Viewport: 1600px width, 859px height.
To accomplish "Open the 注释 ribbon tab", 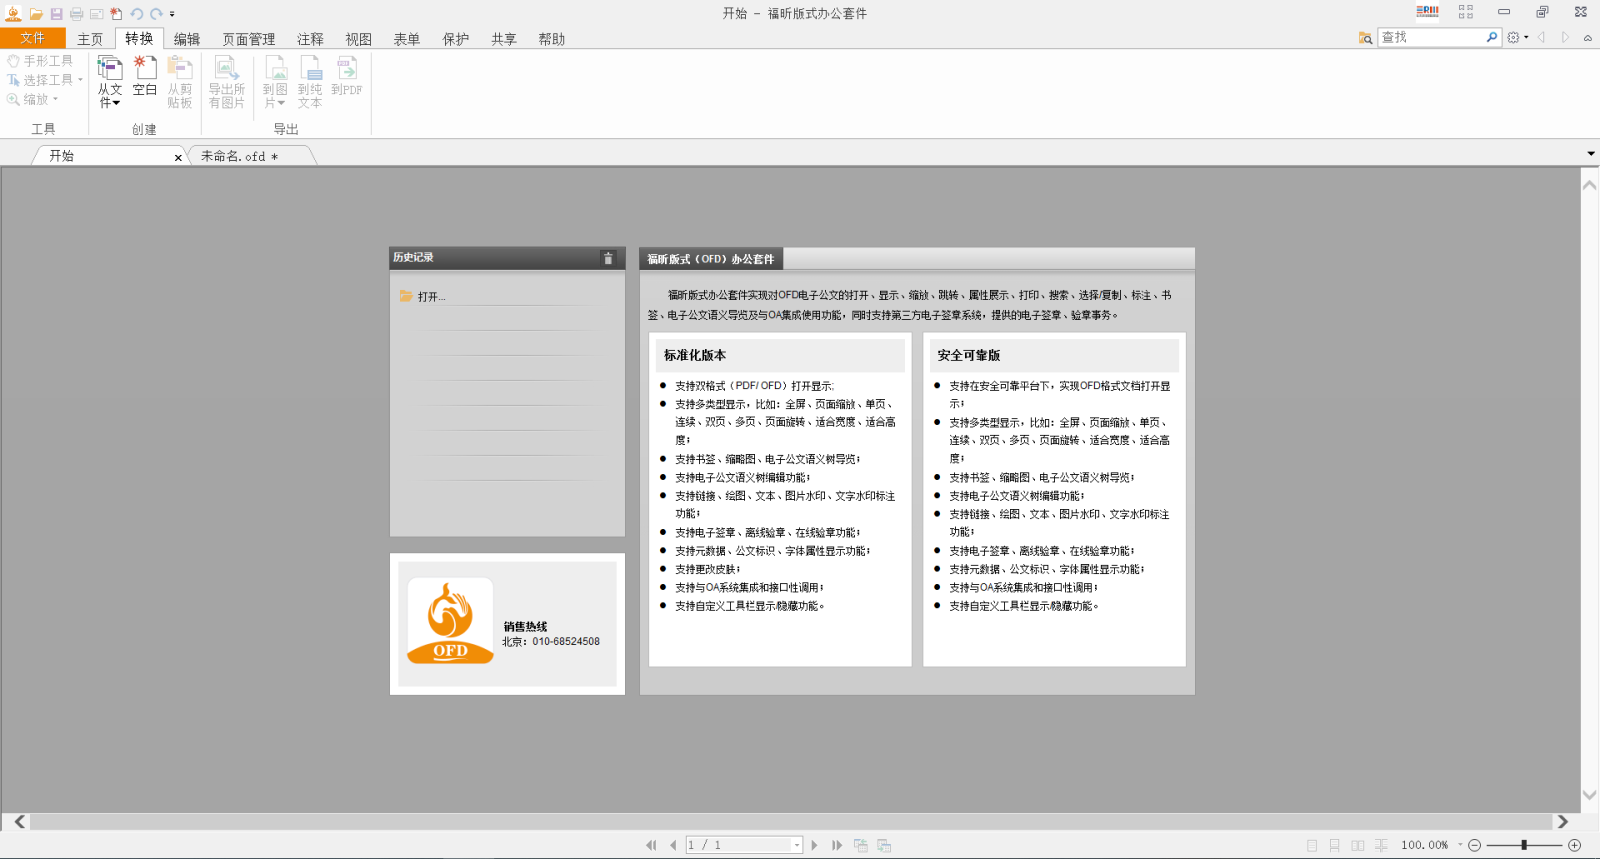I will [310, 39].
